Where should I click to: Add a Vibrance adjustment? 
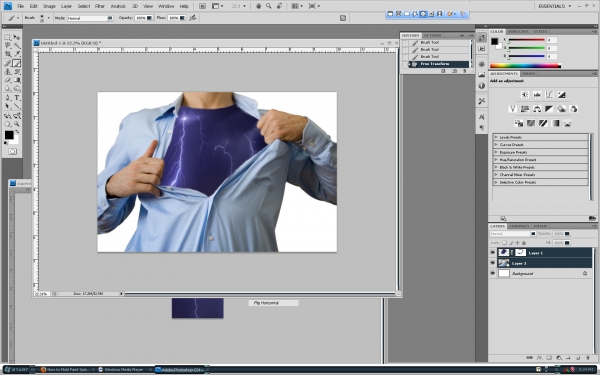click(x=513, y=109)
